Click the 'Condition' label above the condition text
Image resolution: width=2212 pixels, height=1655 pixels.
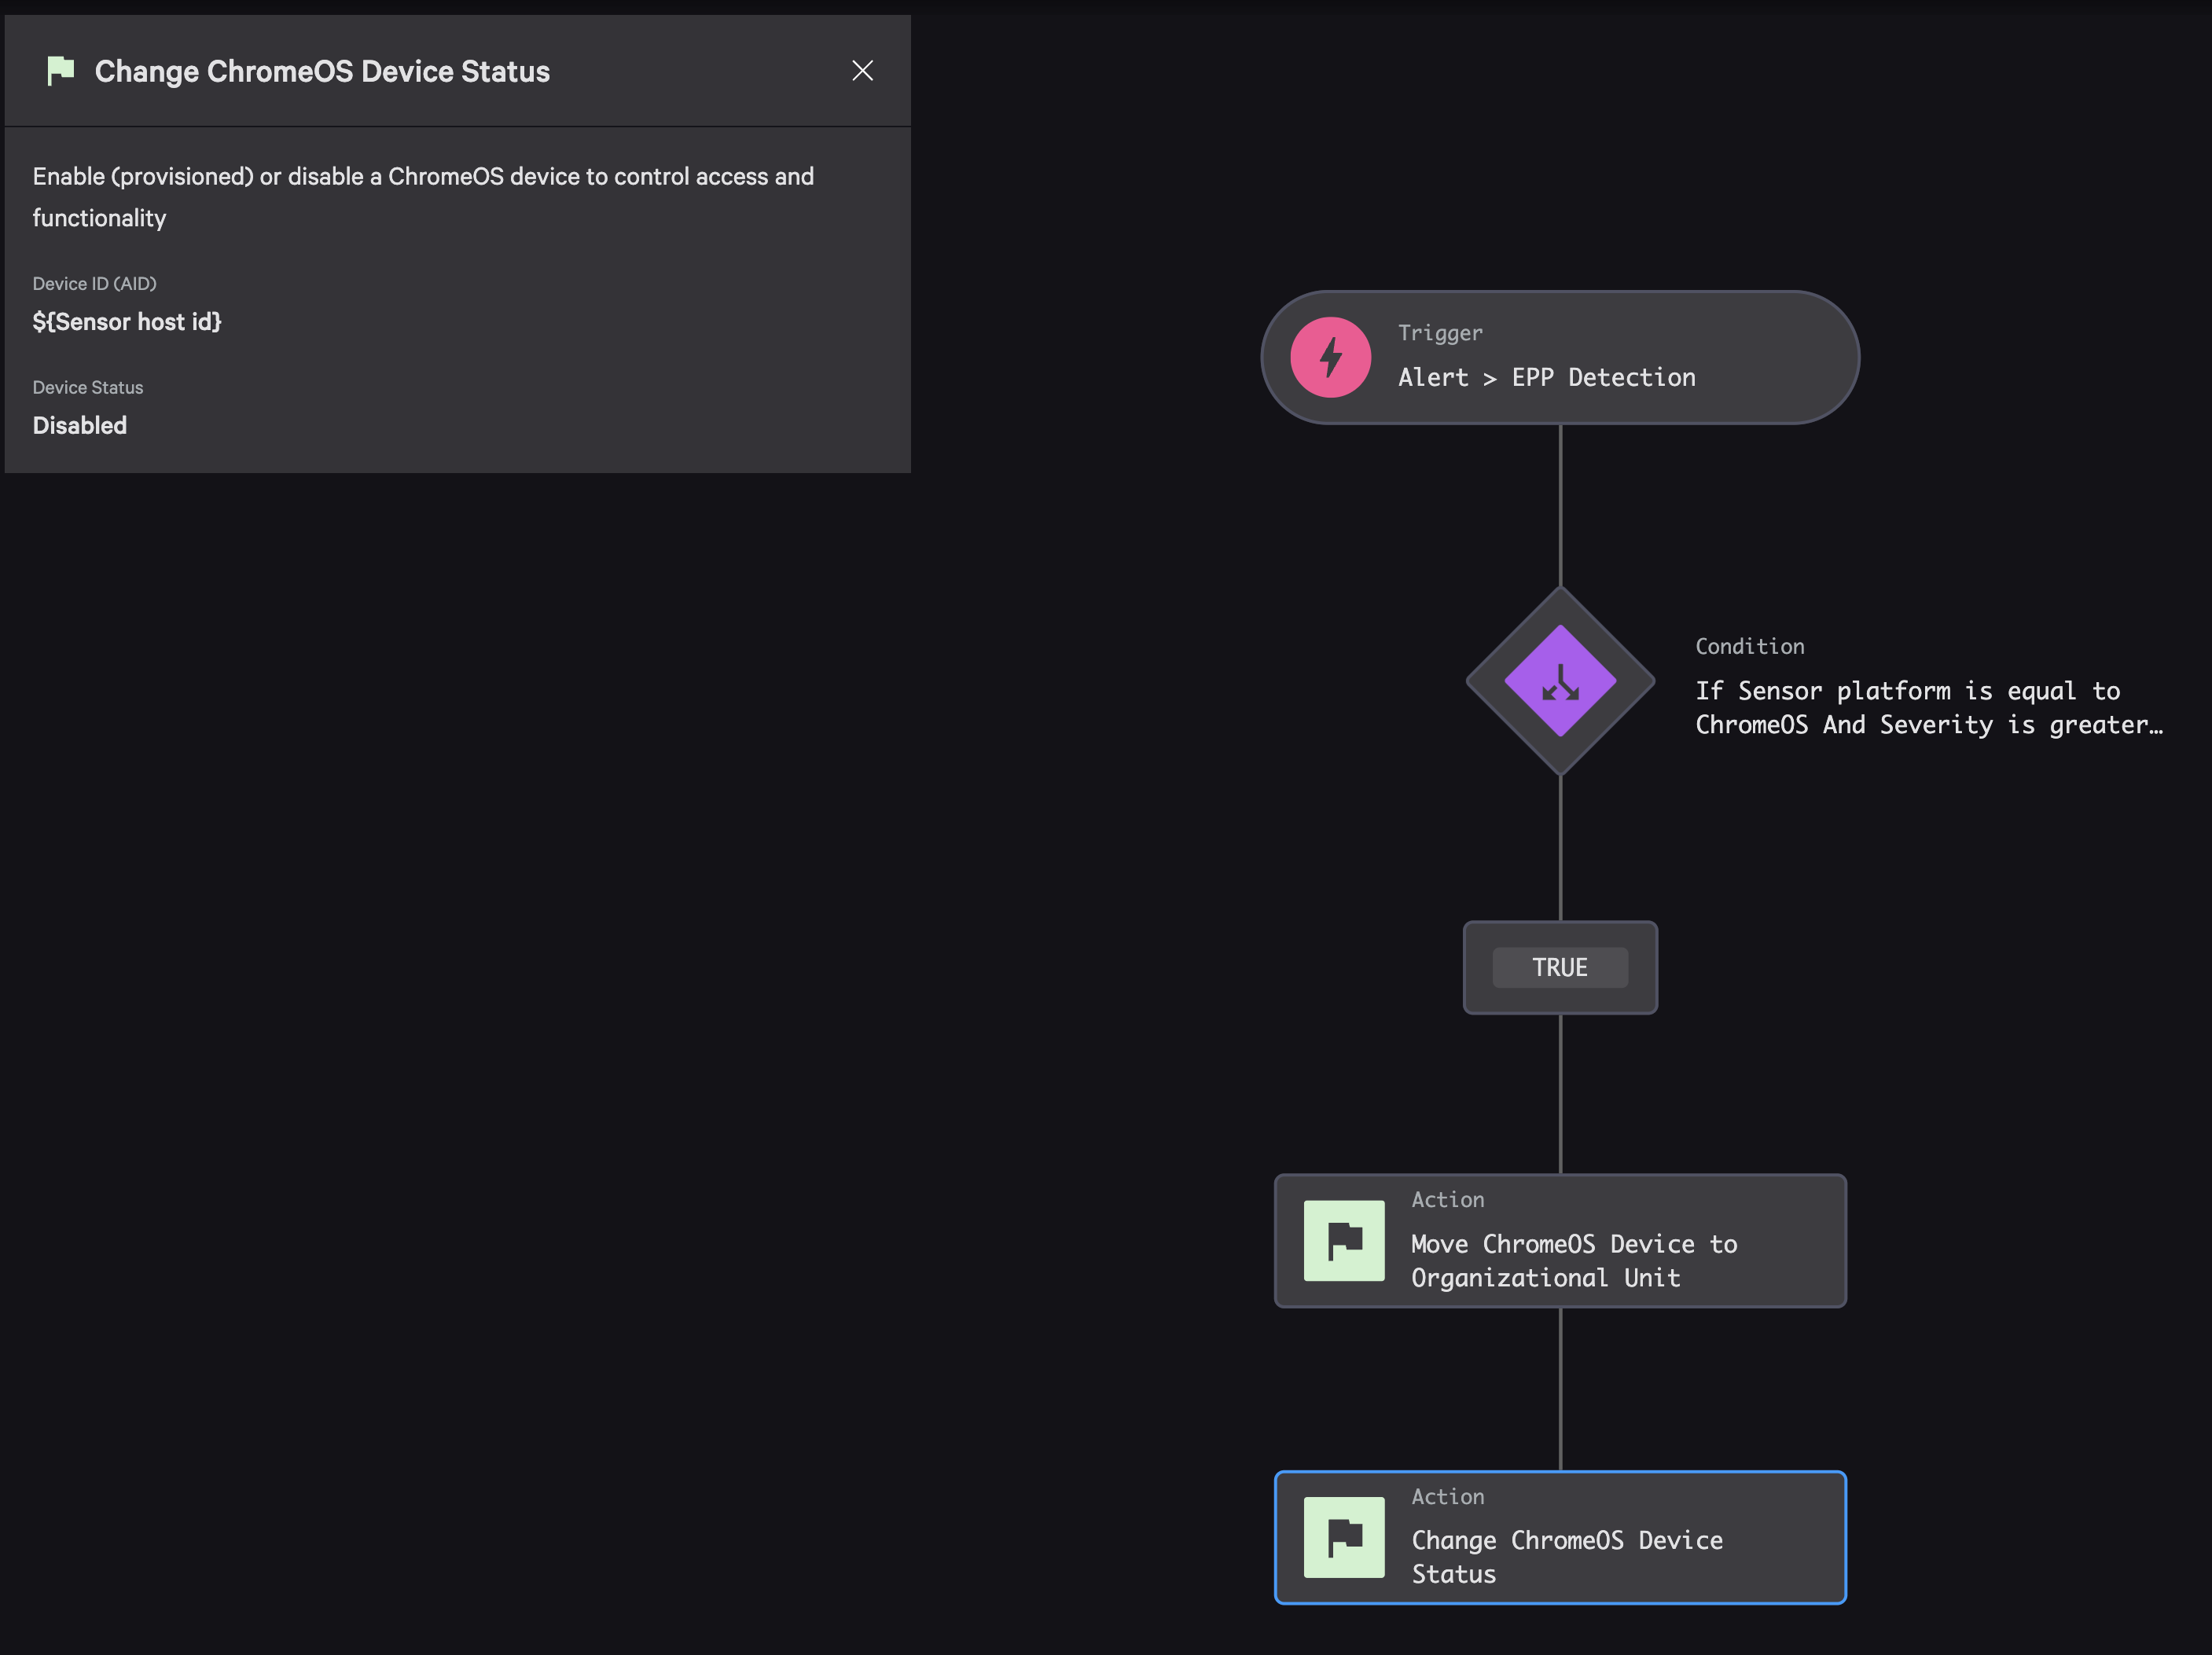tap(1750, 647)
